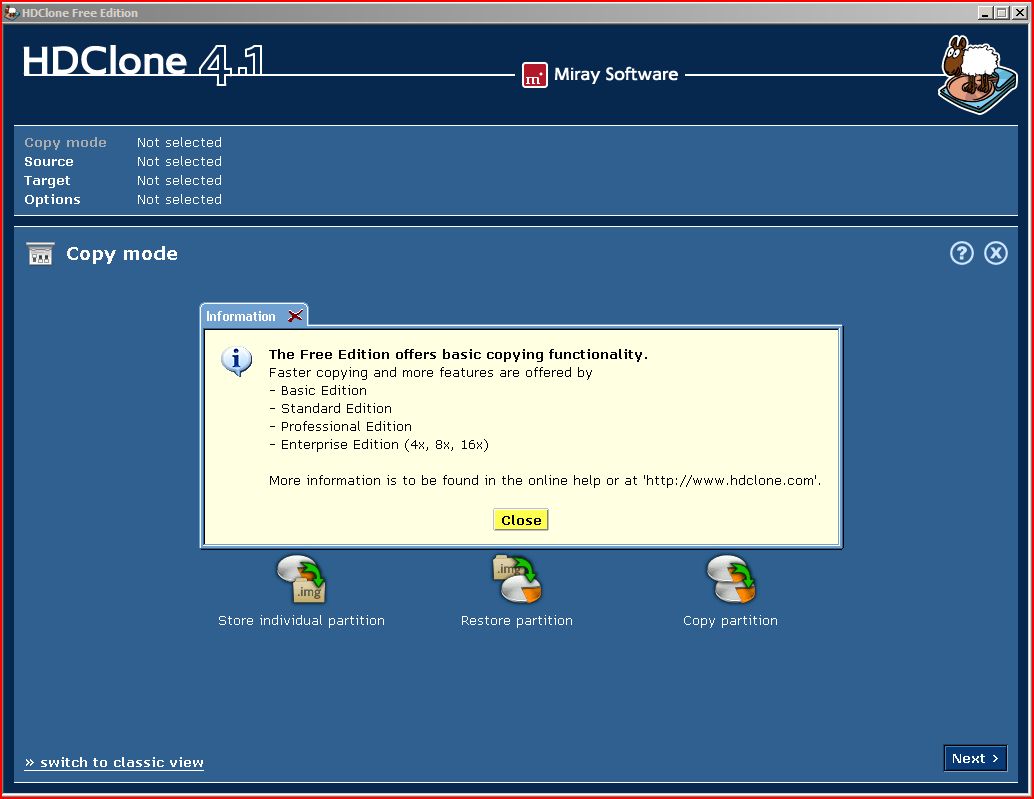Click the Store individual partition icon

pos(301,579)
